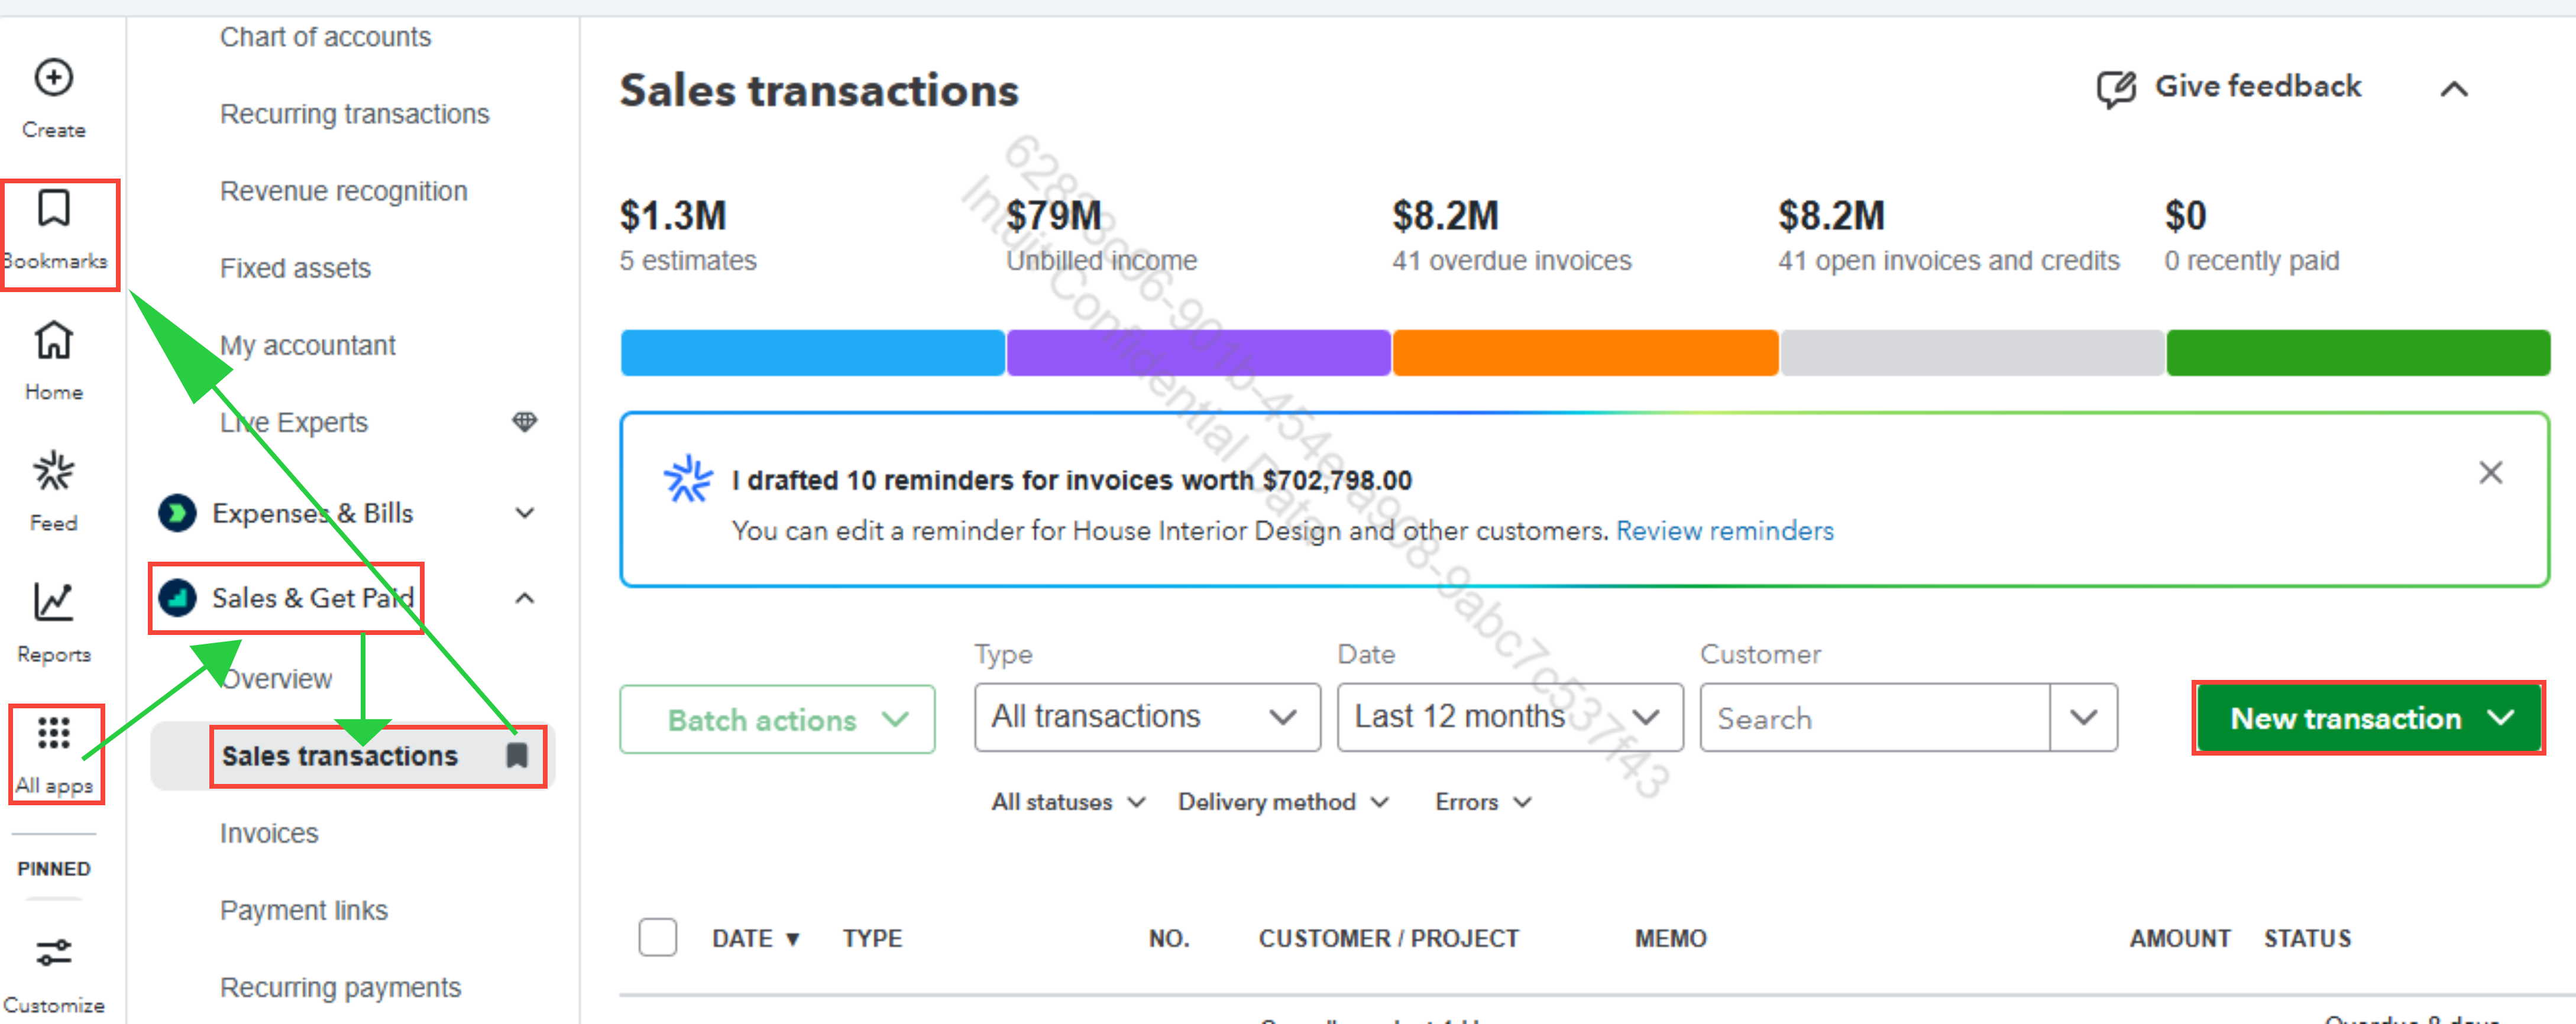Open the Reports chart icon
The height and width of the screenshot is (1024, 2576).
tap(54, 602)
